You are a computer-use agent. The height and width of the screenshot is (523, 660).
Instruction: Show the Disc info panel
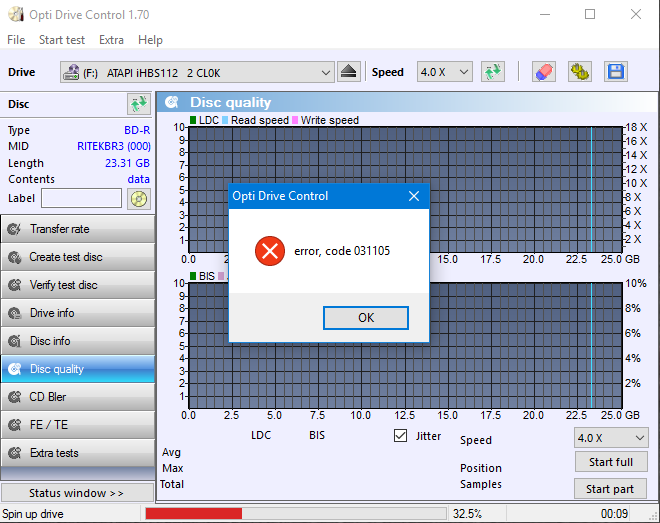[x=78, y=341]
